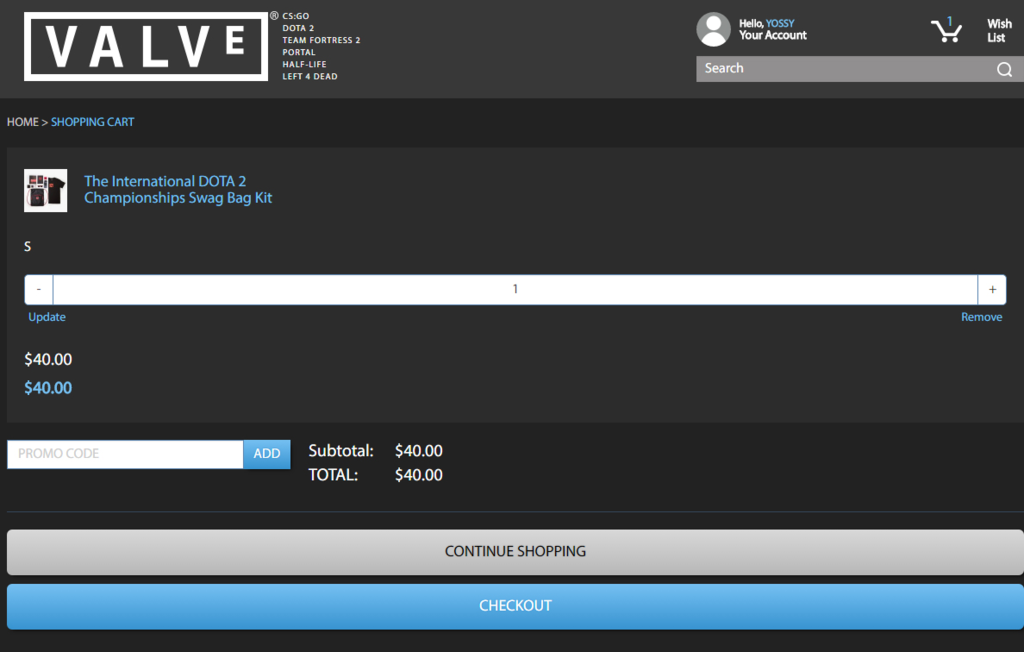Image resolution: width=1024 pixels, height=652 pixels.
Task: Click the quantity field showing 1
Action: [515, 289]
